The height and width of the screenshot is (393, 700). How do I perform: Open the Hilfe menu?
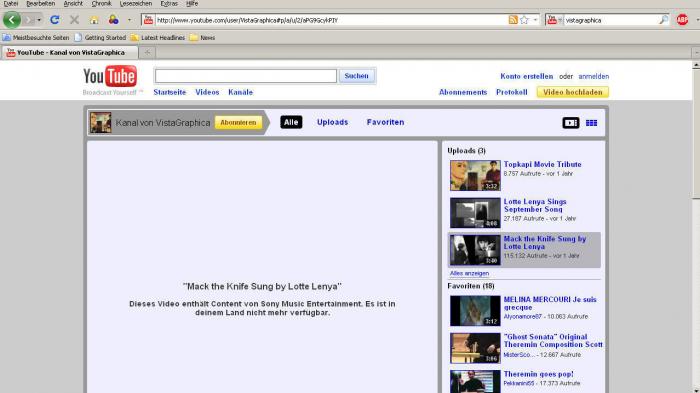(x=192, y=4)
